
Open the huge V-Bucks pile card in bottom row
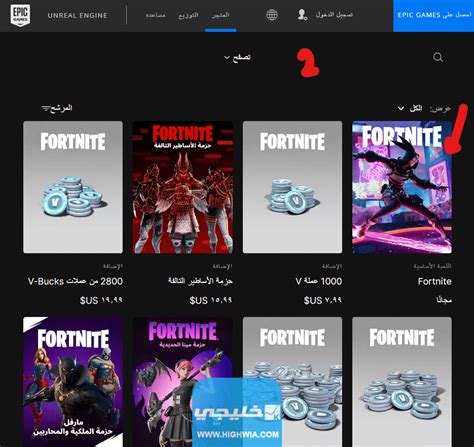click(x=292, y=382)
